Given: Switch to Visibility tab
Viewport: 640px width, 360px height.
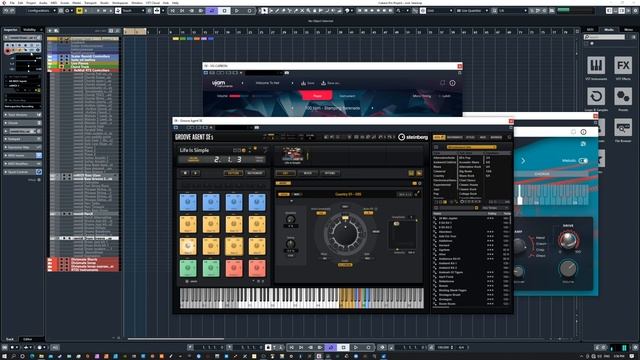Looking at the screenshot, I should tap(29, 29).
